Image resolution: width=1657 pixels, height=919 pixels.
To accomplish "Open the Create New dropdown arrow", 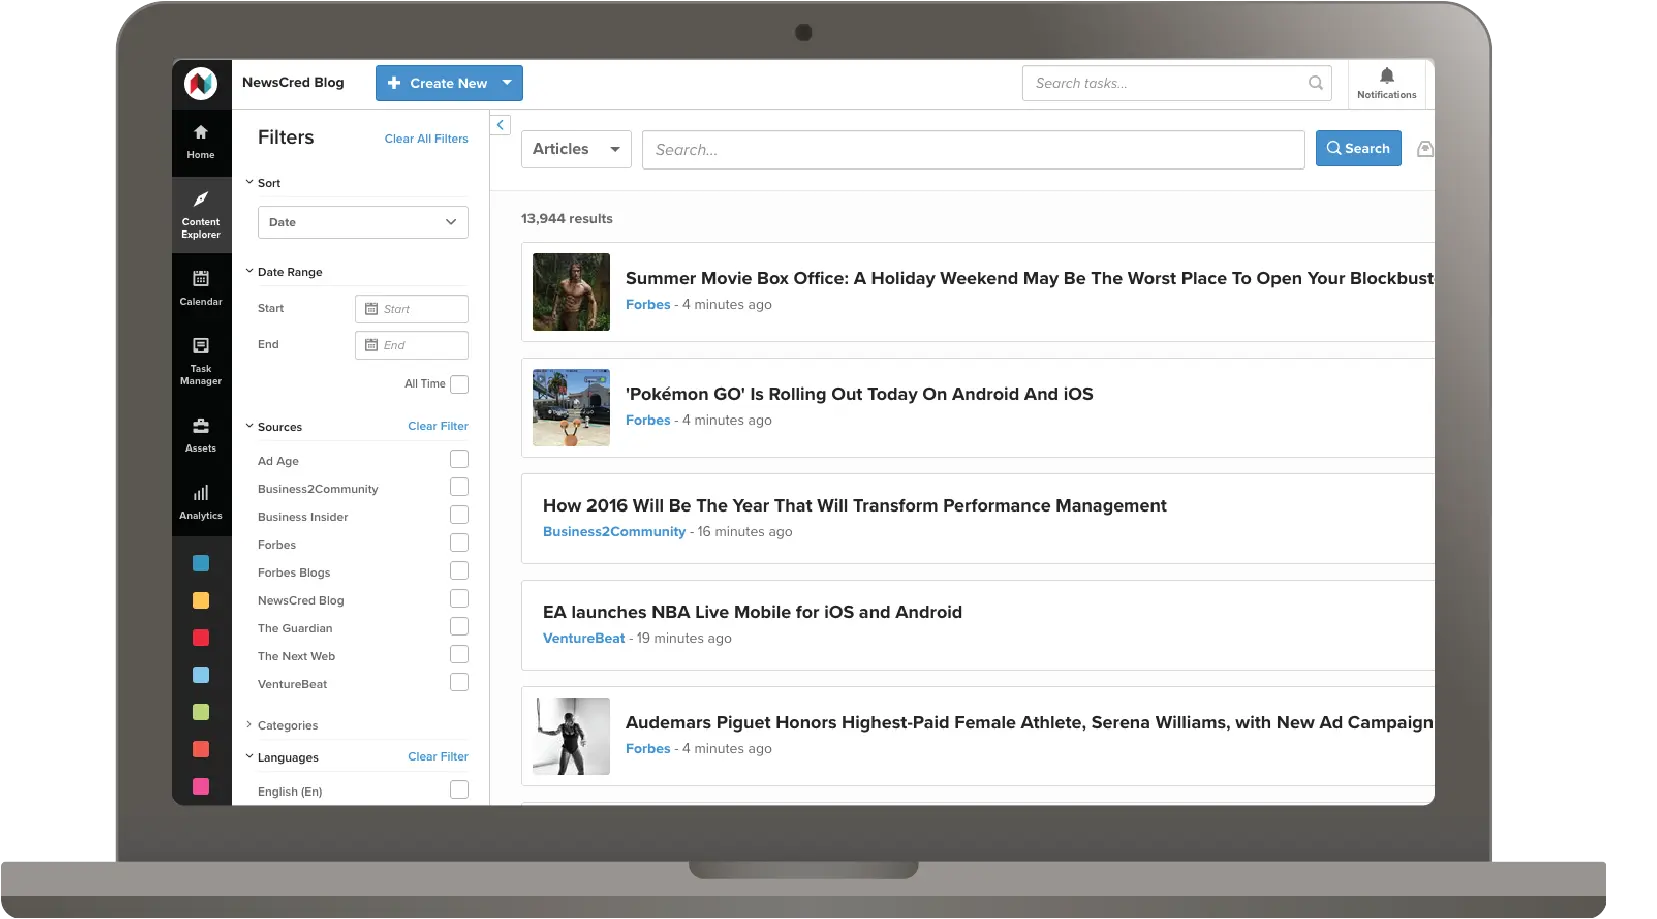I will [x=507, y=83].
